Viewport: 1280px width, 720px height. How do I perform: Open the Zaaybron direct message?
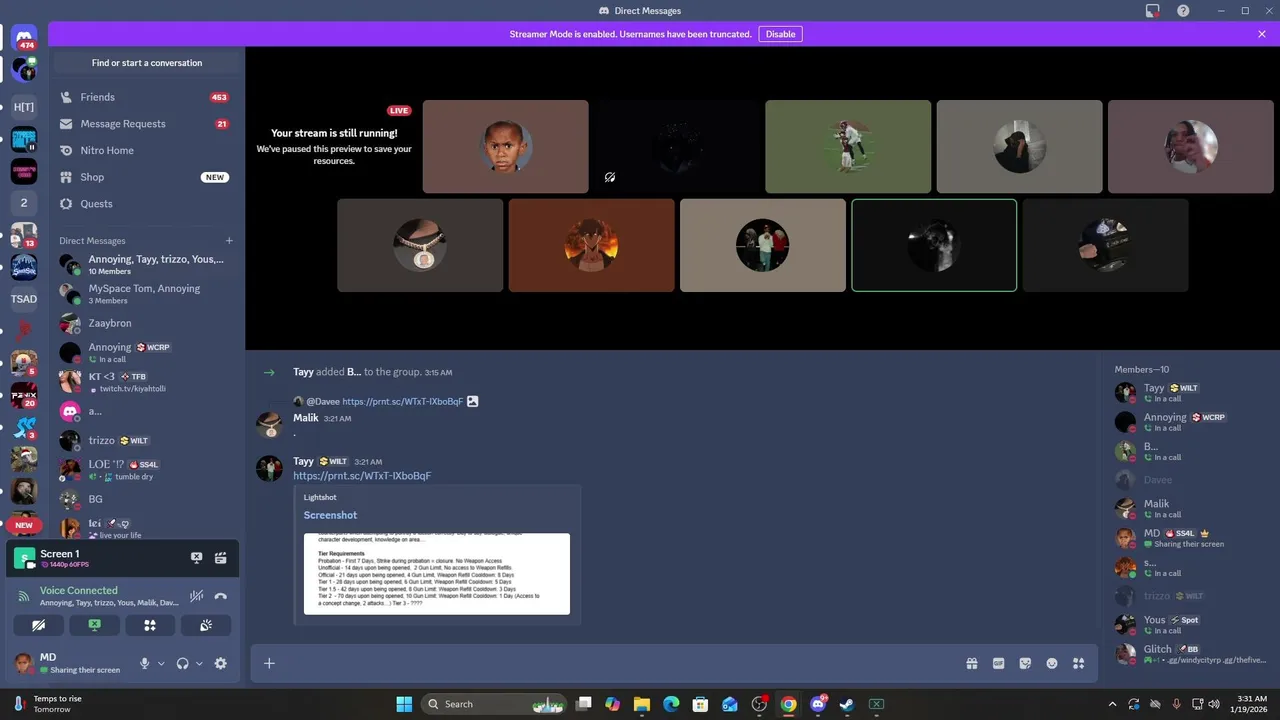tap(146, 324)
